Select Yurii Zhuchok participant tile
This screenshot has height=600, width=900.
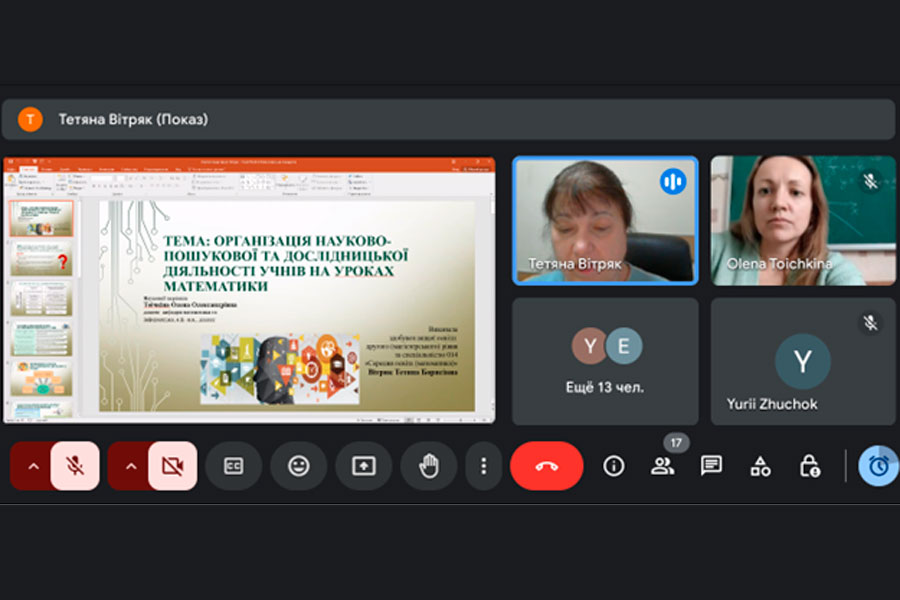click(803, 361)
